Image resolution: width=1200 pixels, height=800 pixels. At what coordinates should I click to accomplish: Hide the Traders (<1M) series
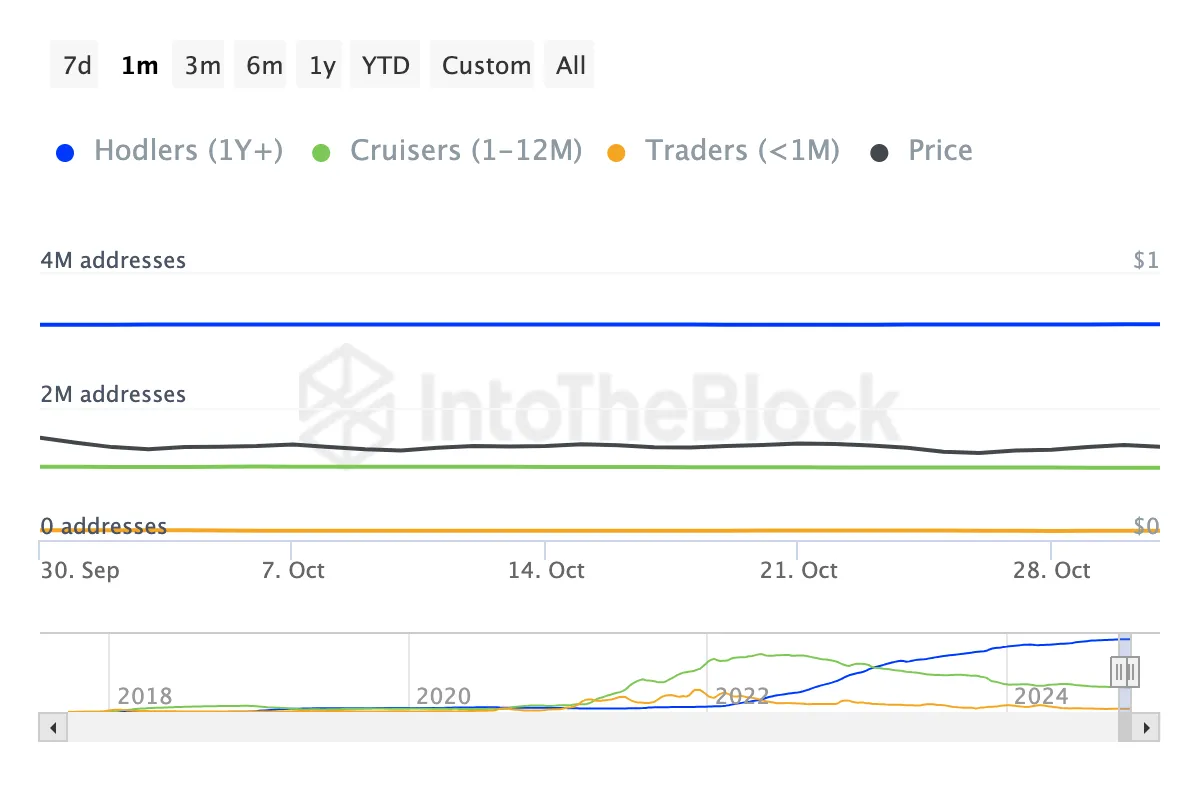pyautogui.click(x=741, y=151)
